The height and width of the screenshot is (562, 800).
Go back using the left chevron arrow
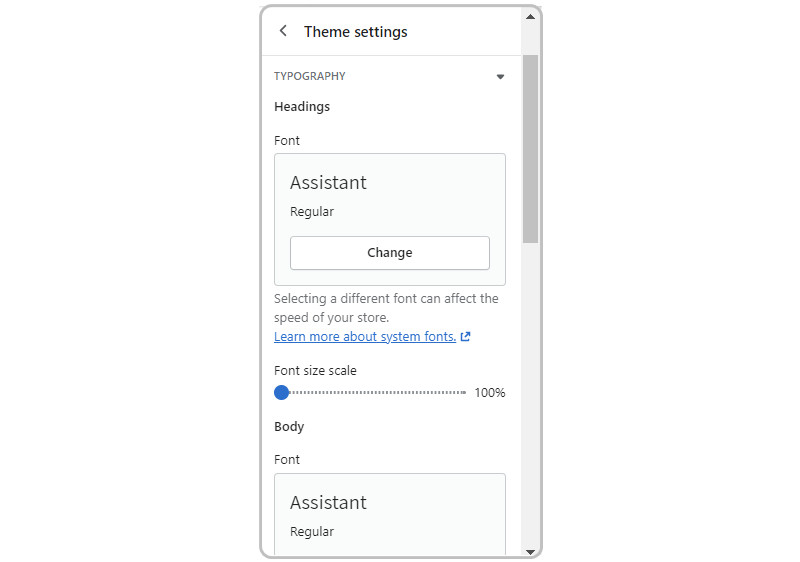coord(283,31)
